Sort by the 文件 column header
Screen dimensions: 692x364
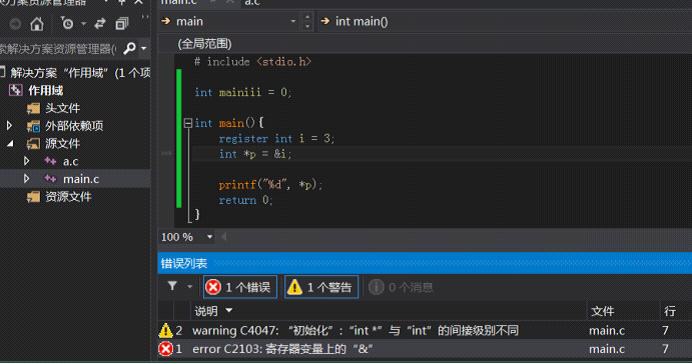tap(602, 311)
